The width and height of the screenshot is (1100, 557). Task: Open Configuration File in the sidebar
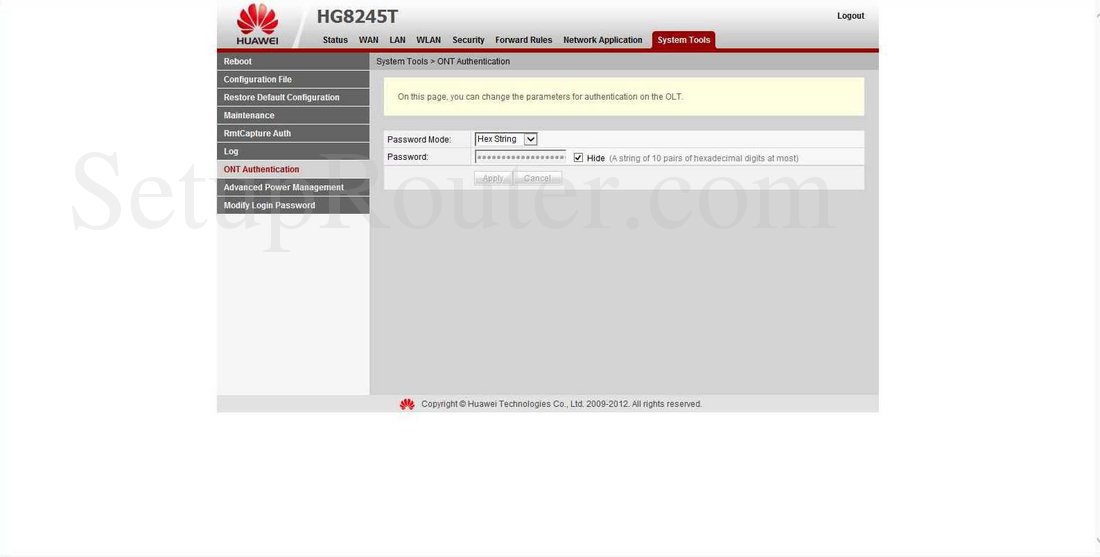(x=293, y=80)
